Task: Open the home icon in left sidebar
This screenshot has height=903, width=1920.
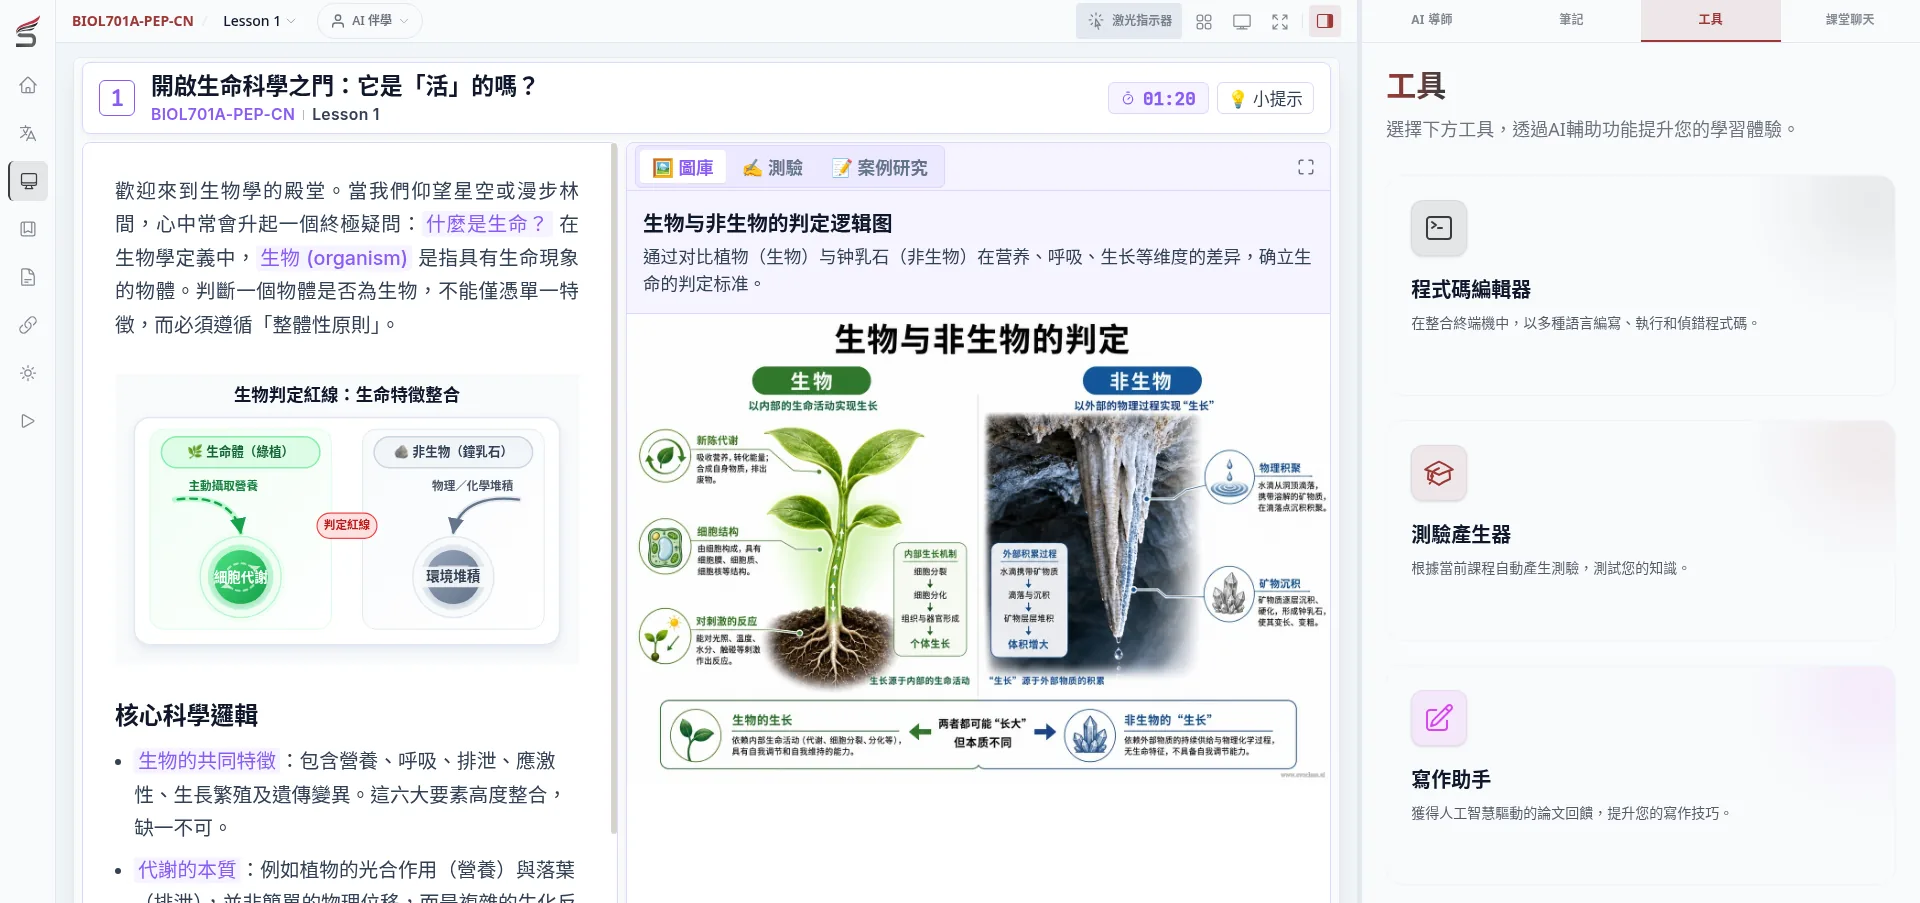Action: 28,85
